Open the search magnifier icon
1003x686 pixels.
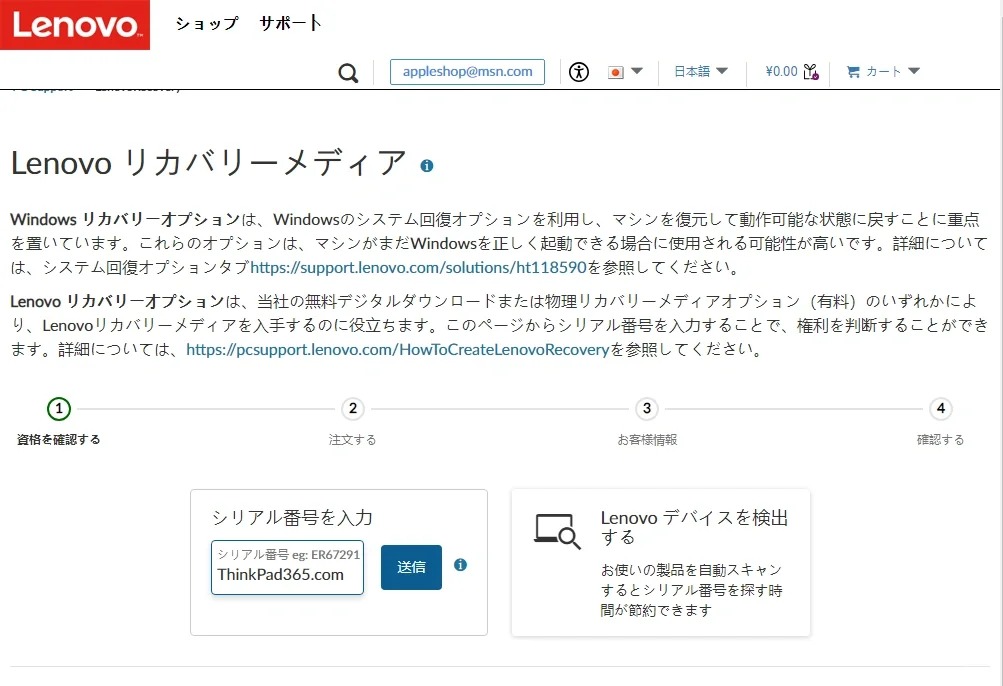[348, 73]
